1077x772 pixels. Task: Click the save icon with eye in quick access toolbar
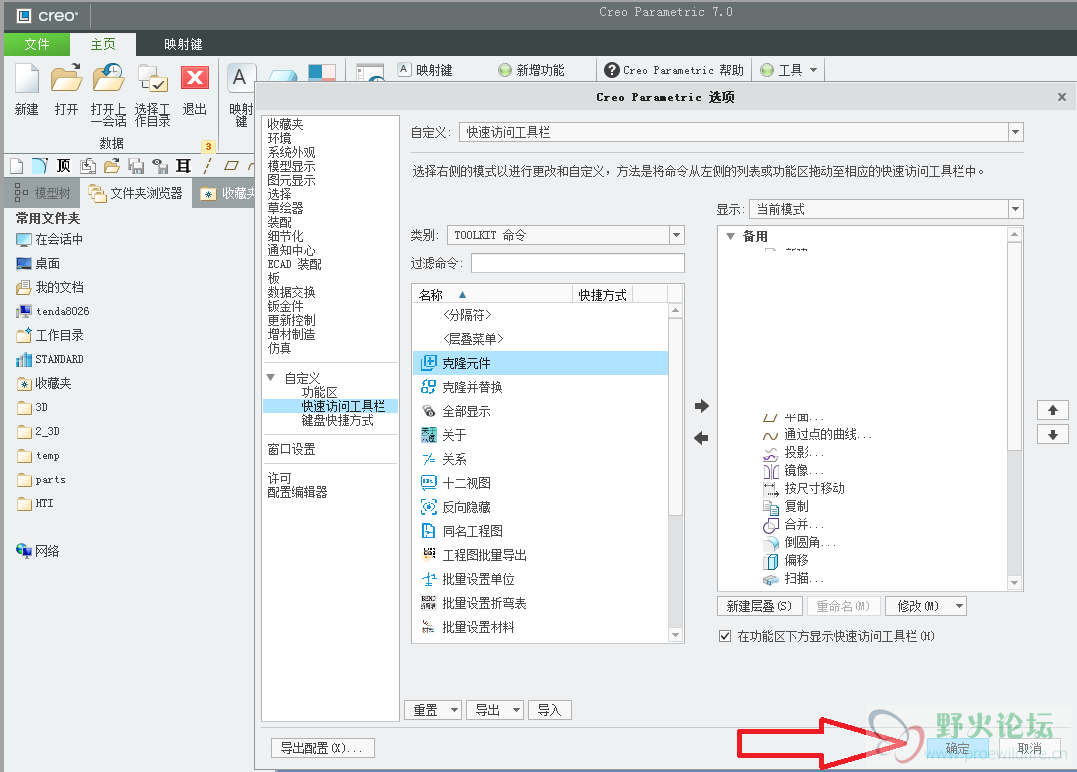click(x=159, y=166)
